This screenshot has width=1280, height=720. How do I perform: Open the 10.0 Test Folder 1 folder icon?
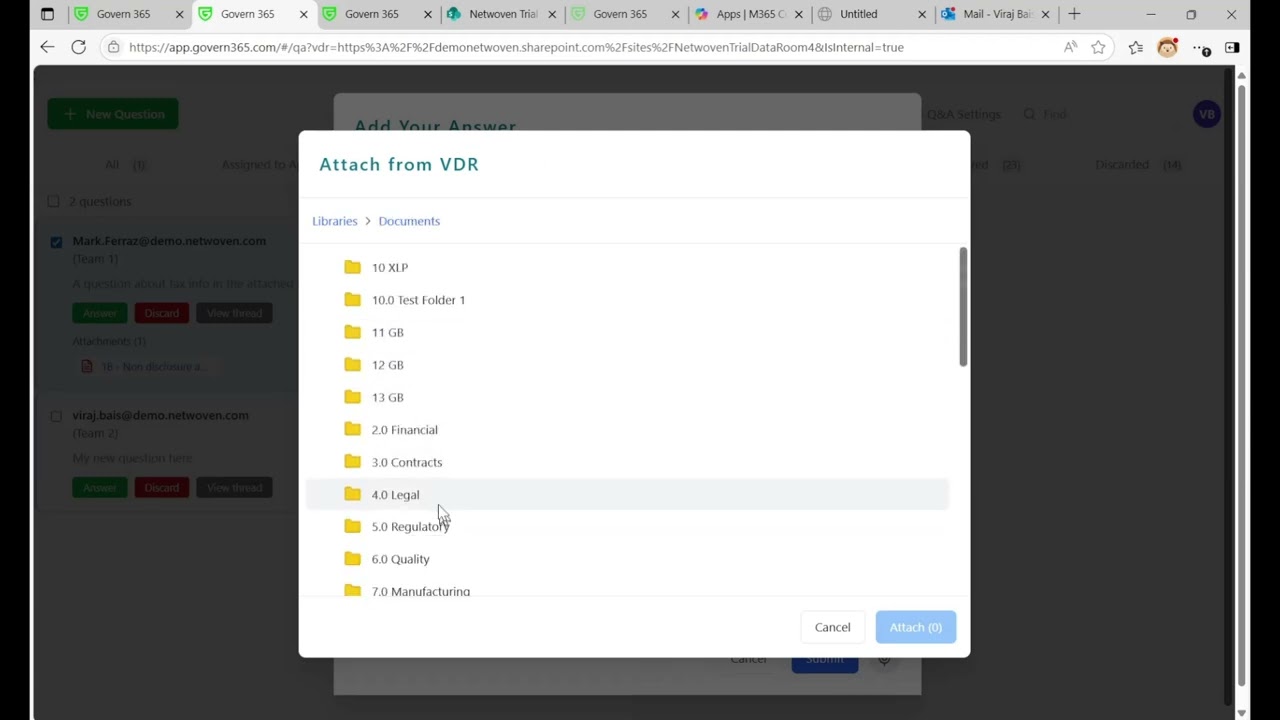click(x=352, y=299)
